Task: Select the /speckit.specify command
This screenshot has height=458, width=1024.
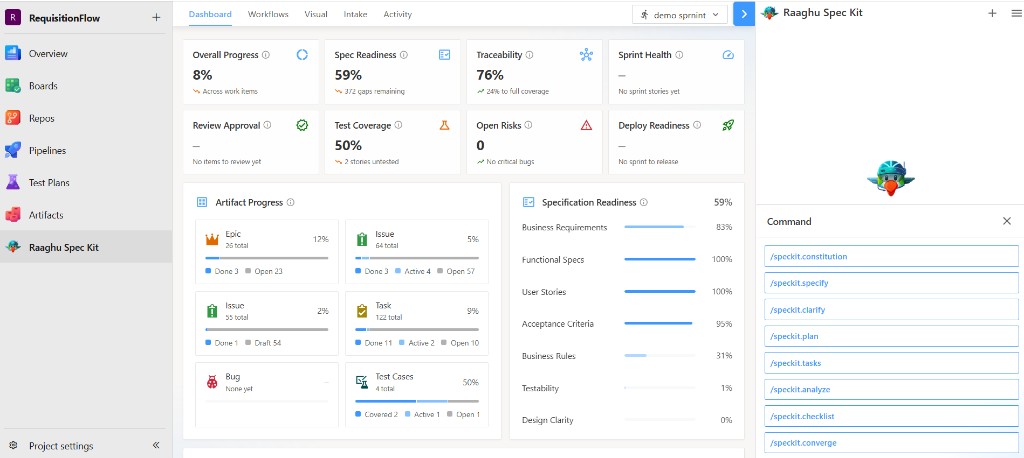Action: (x=891, y=283)
